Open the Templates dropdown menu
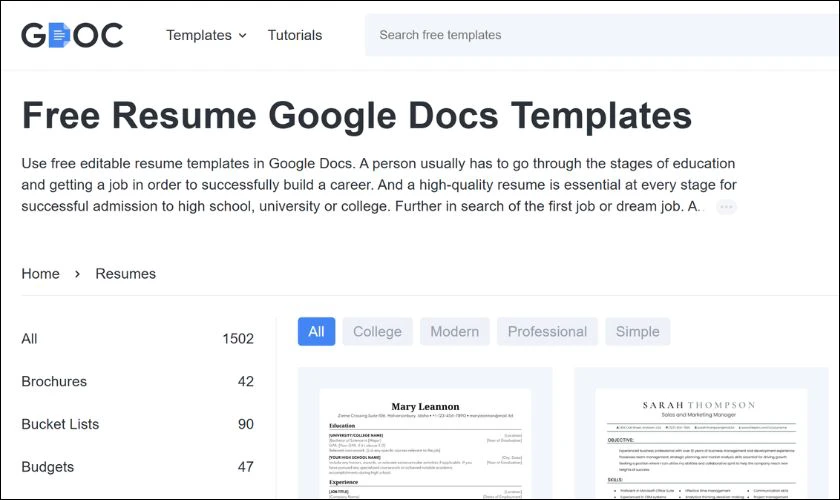Viewport: 840px width, 500px height. [206, 35]
